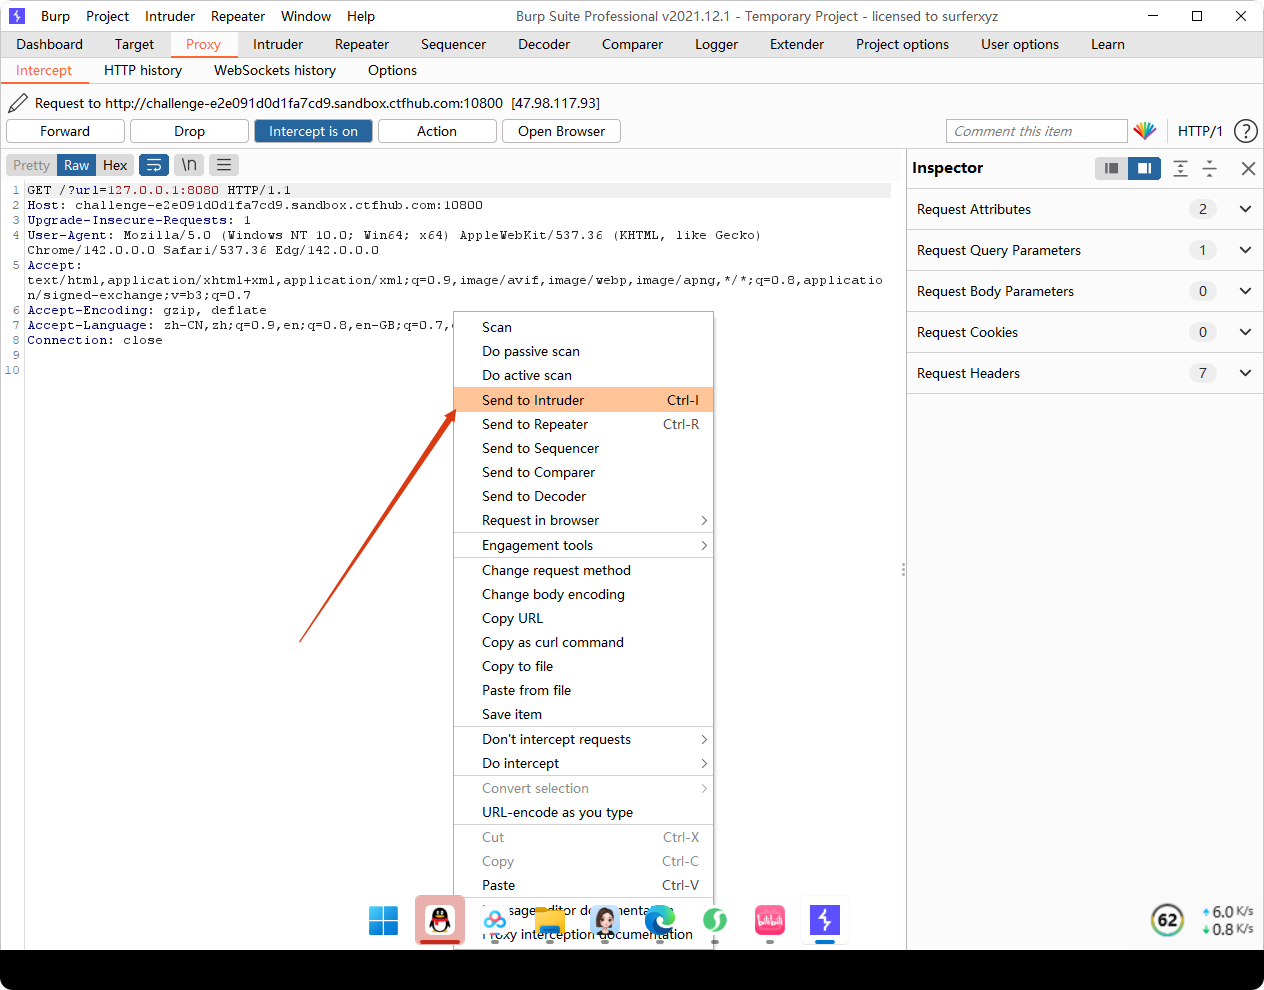Toggle the Intercept is on button

point(313,131)
